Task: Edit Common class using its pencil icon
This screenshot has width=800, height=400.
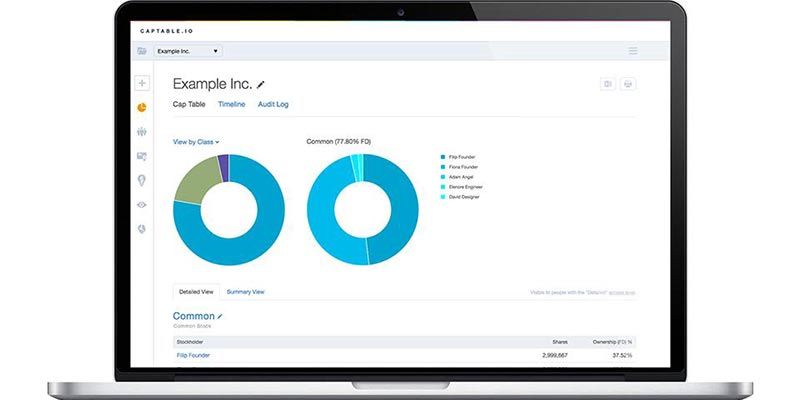Action: pyautogui.click(x=221, y=316)
